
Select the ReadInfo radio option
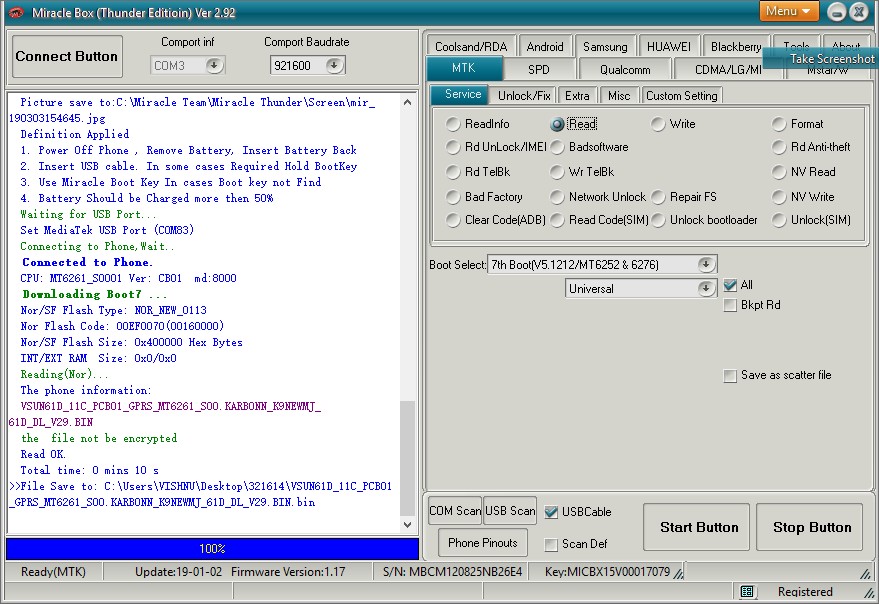(478, 124)
